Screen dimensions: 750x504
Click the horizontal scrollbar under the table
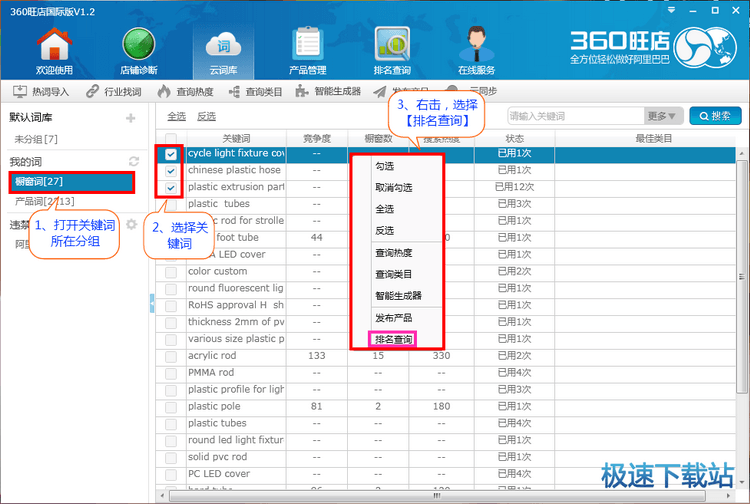(437, 495)
